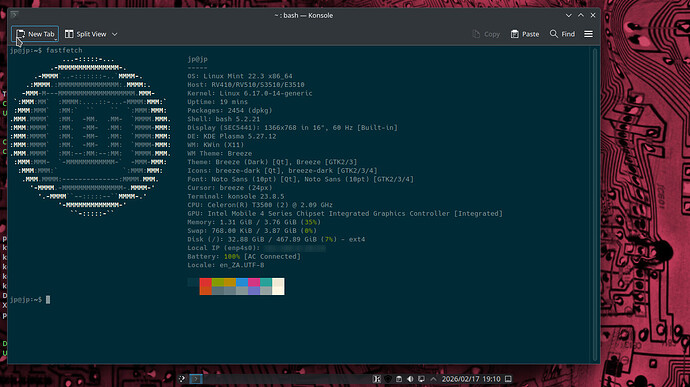Image resolution: width=690 pixels, height=387 pixels.
Task: Open Find in Konsole
Action: (562, 34)
